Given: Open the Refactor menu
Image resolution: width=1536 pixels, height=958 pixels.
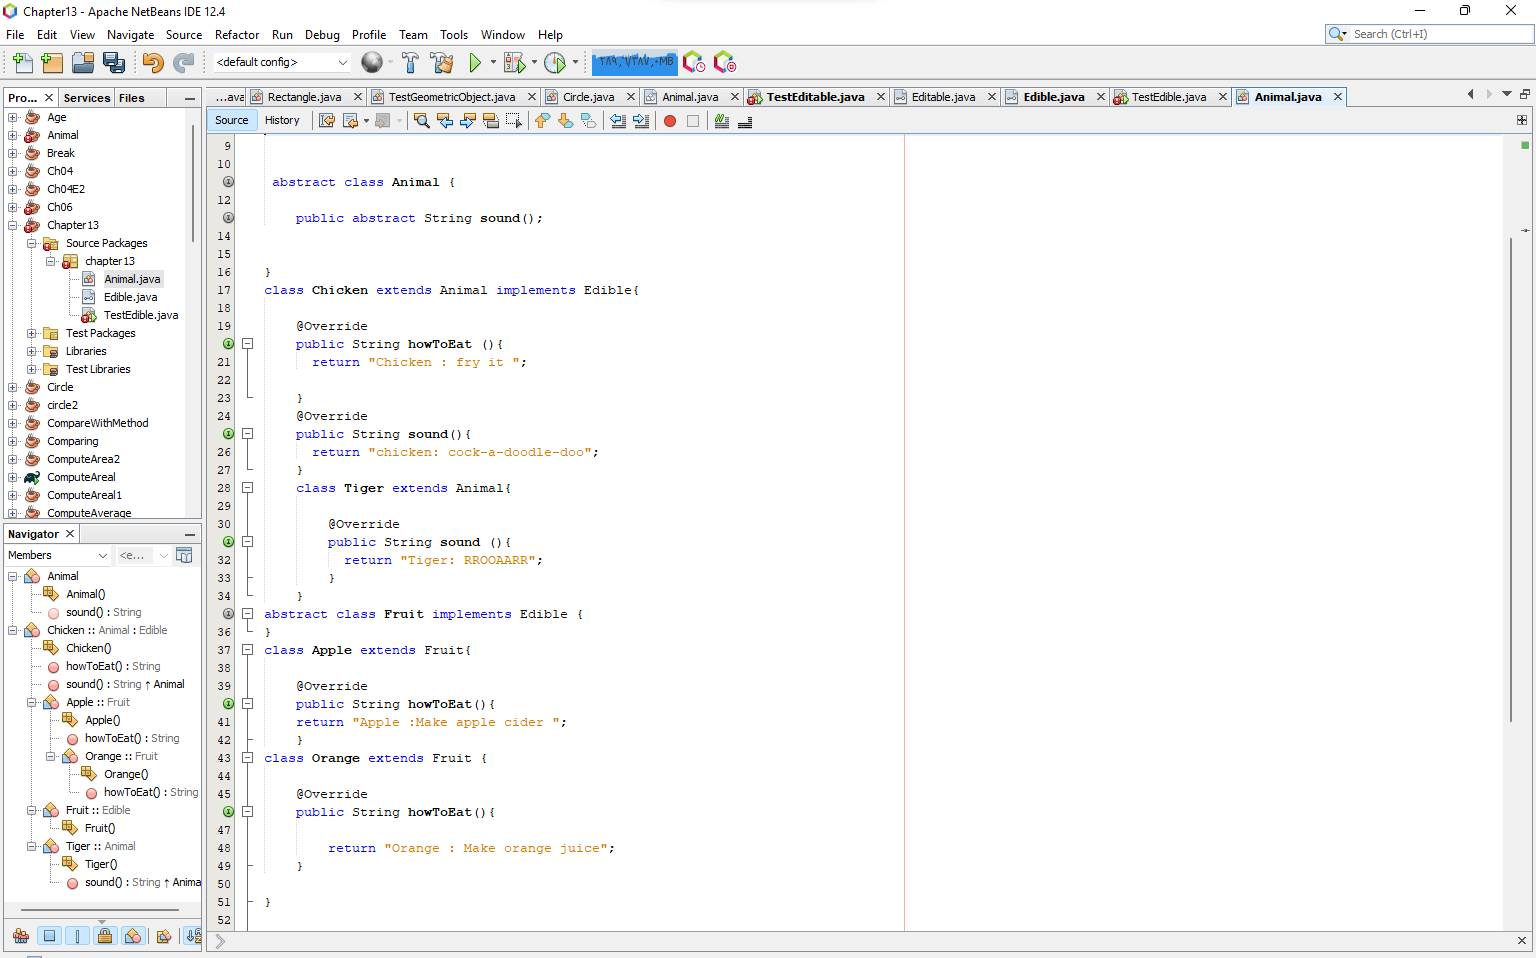Looking at the screenshot, I should 237,34.
